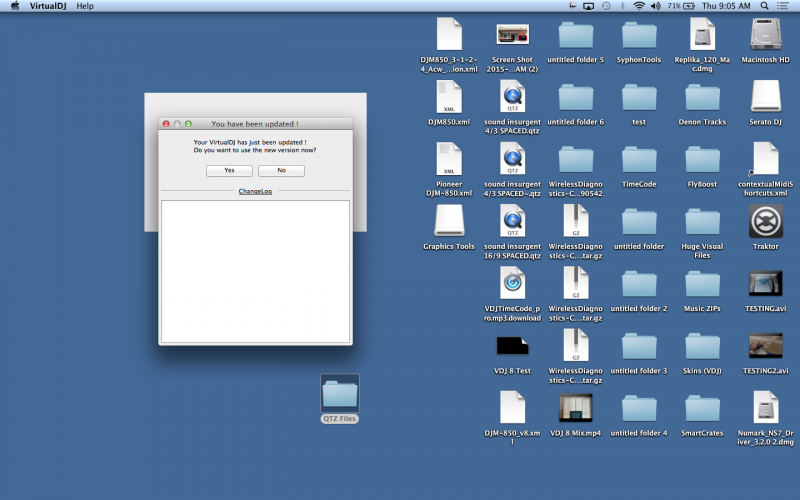Select the Graphics Tools drive icon

coord(449,220)
